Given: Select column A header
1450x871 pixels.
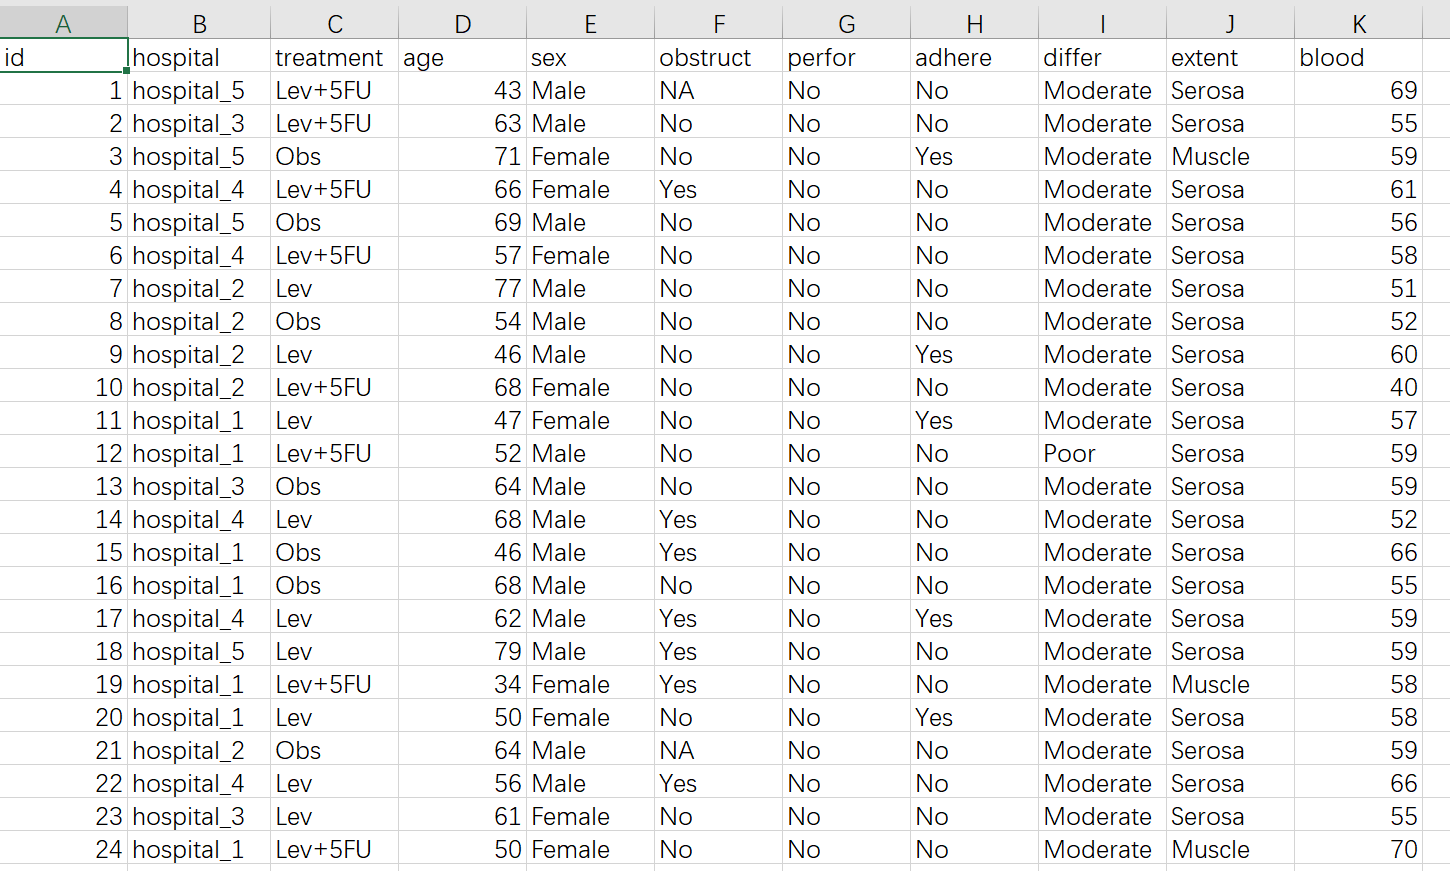Looking at the screenshot, I should point(63,23).
